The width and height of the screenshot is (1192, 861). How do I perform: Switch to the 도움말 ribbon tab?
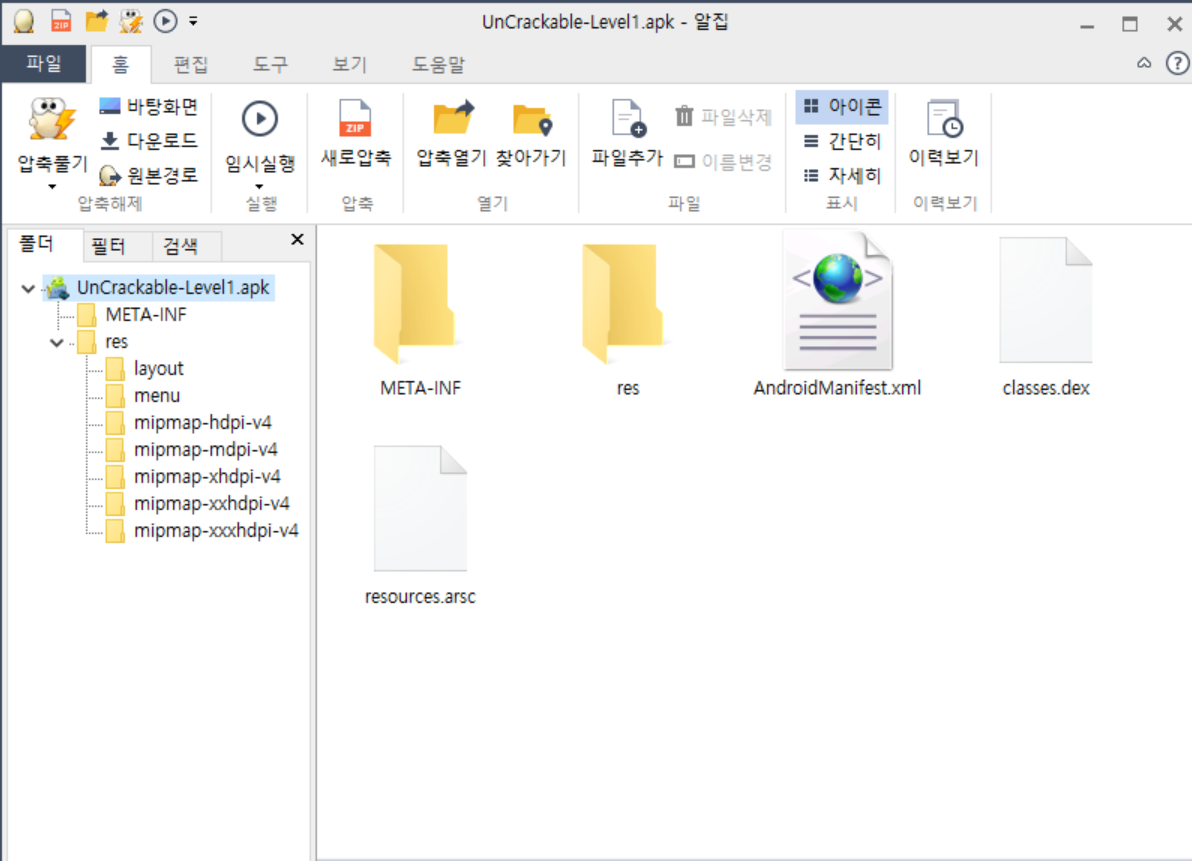(x=438, y=65)
